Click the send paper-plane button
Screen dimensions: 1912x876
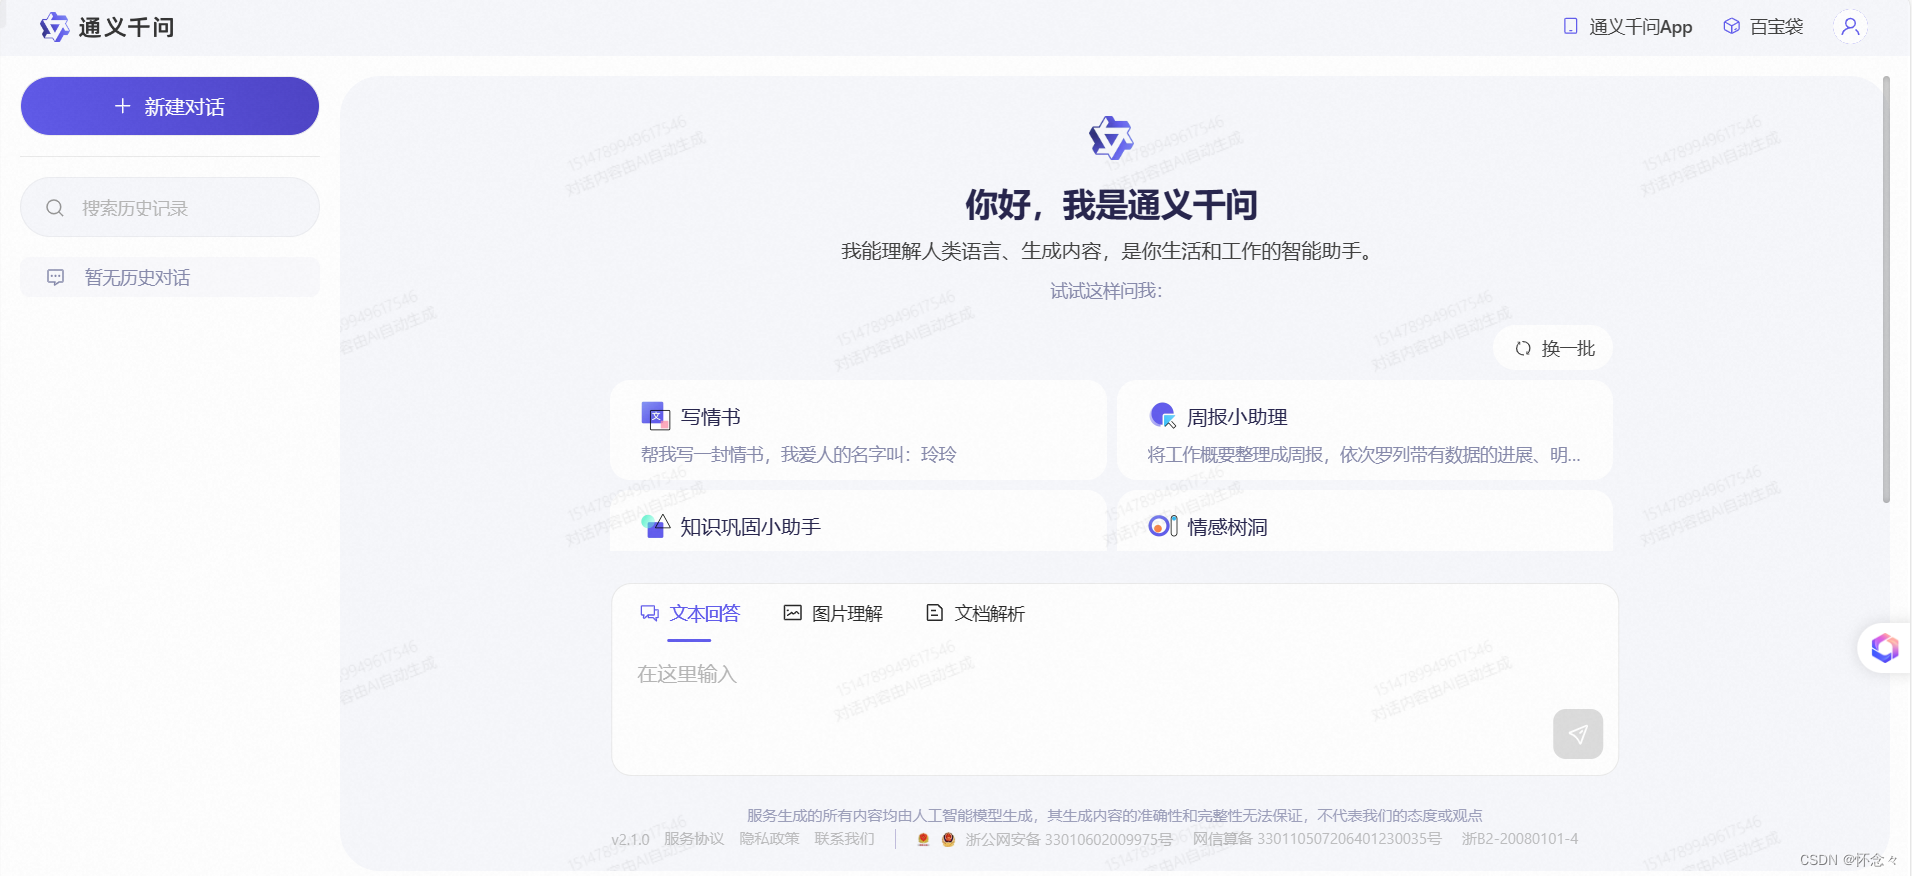click(x=1578, y=734)
